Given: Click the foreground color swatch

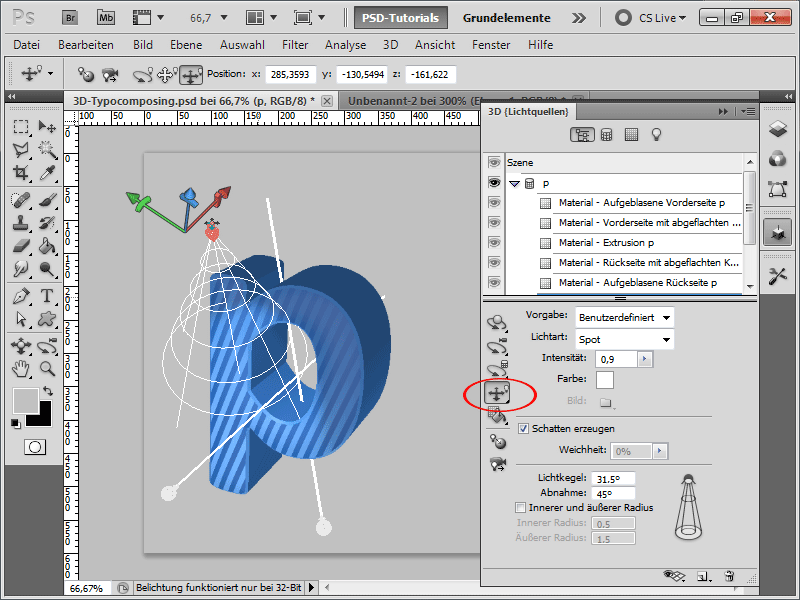Looking at the screenshot, I should click(26, 401).
